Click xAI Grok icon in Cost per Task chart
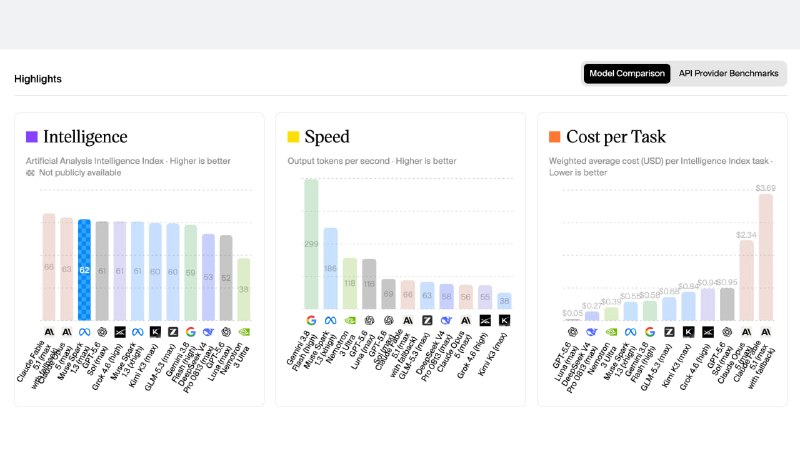Viewport: 800px width, 461px height. (x=708, y=332)
